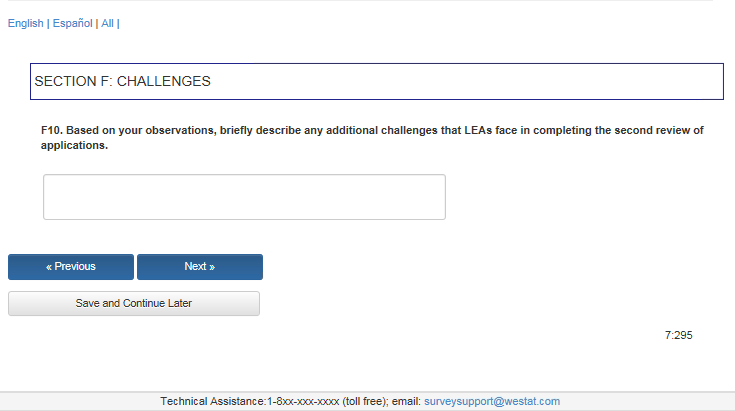The image size is (735, 411).
Task: Click the word "applications" ending the question
Action: pos(73,145)
